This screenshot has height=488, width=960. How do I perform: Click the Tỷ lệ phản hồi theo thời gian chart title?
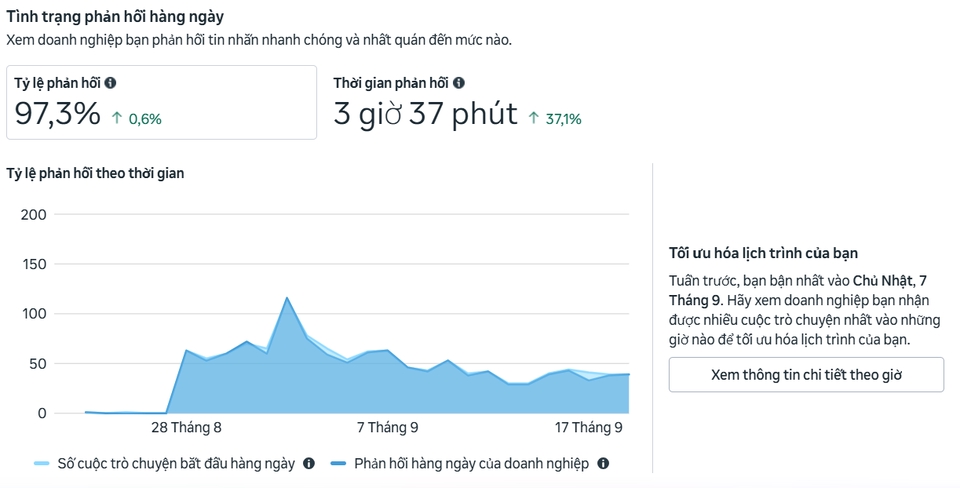point(95,173)
